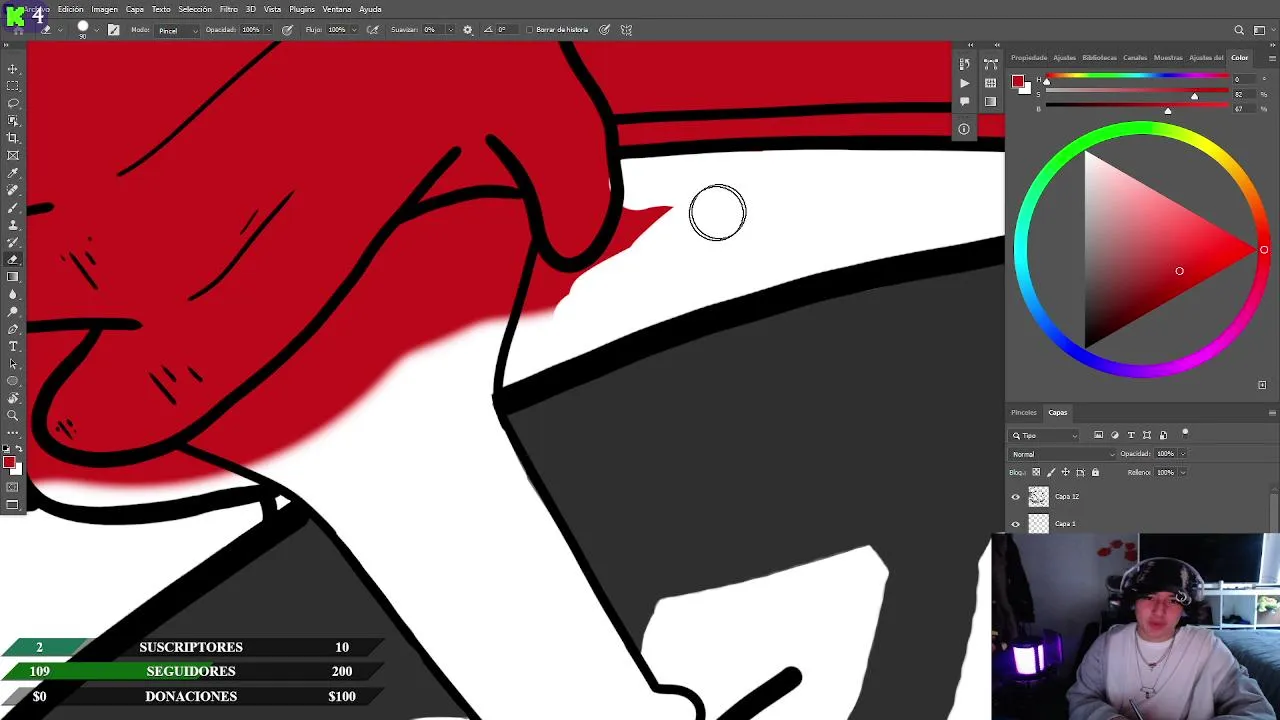The height and width of the screenshot is (720, 1280).
Task: Expand the Flujo dropdown arrow
Action: [355, 30]
